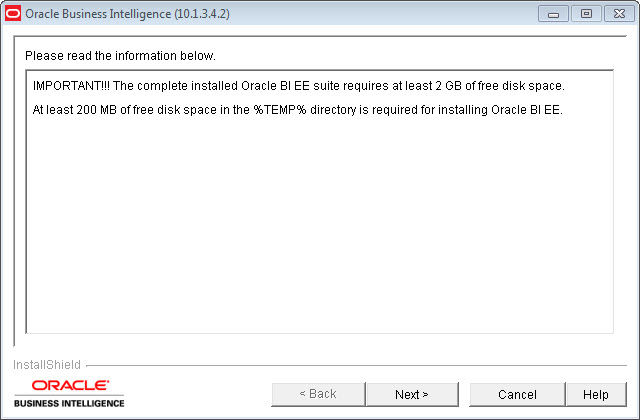Go to the next installer step

412,394
